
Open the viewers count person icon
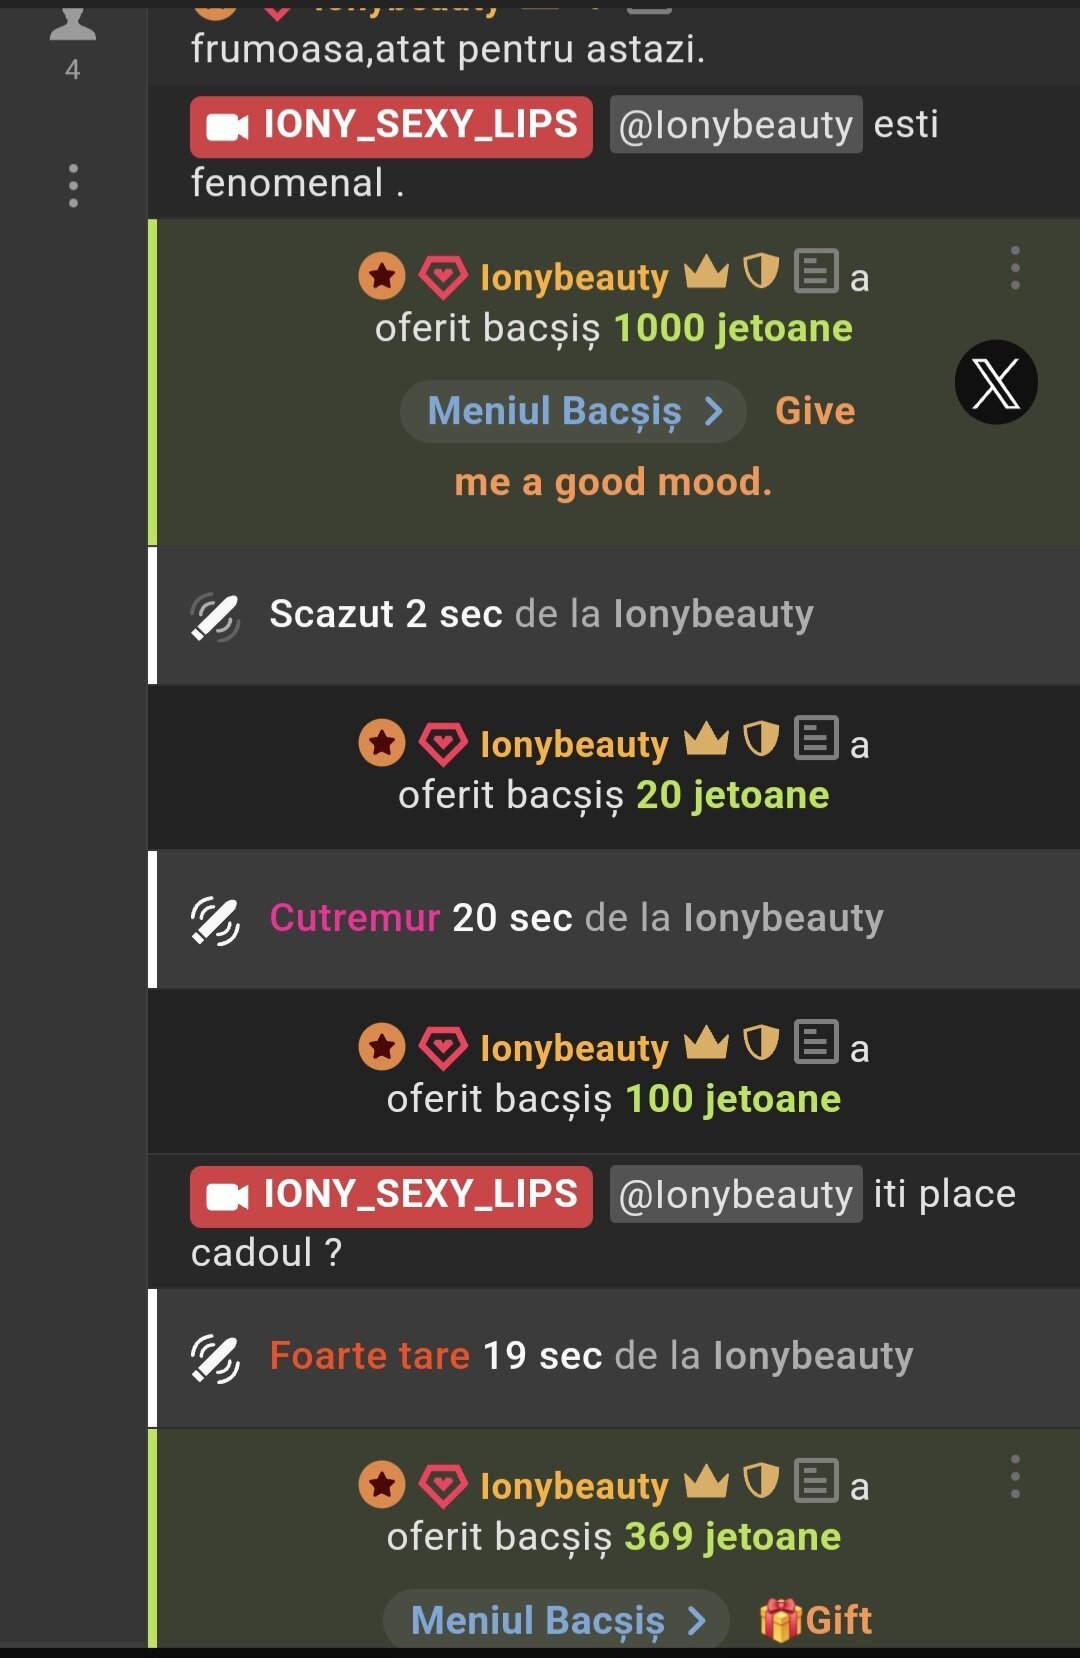(x=73, y=23)
